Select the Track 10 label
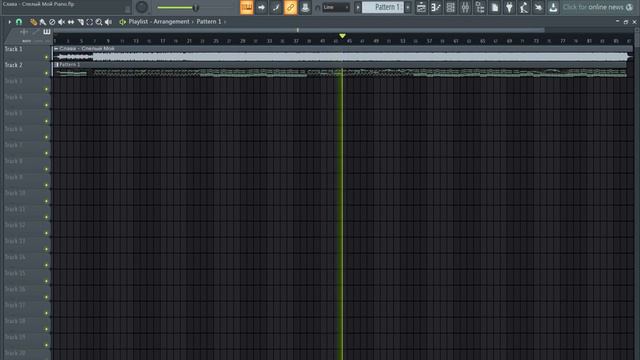This screenshot has width=640, height=360. click(15, 193)
